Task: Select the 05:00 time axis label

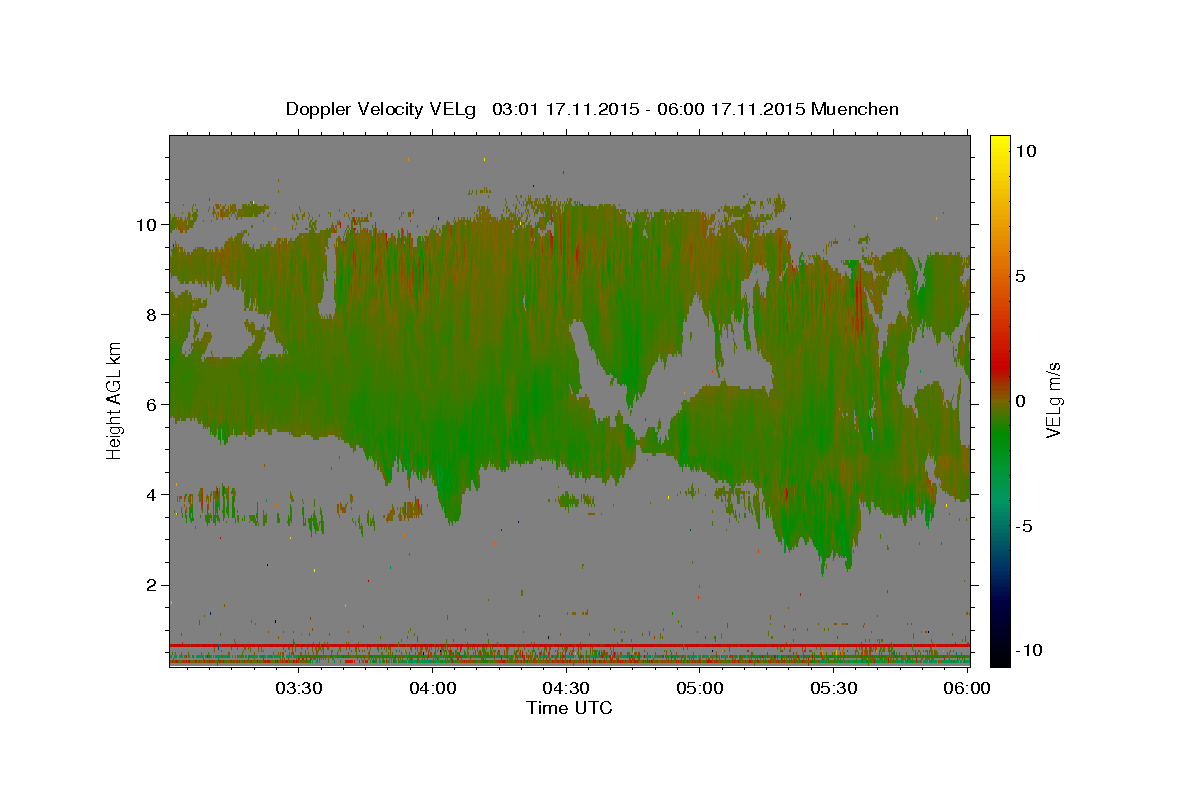Action: tap(700, 688)
